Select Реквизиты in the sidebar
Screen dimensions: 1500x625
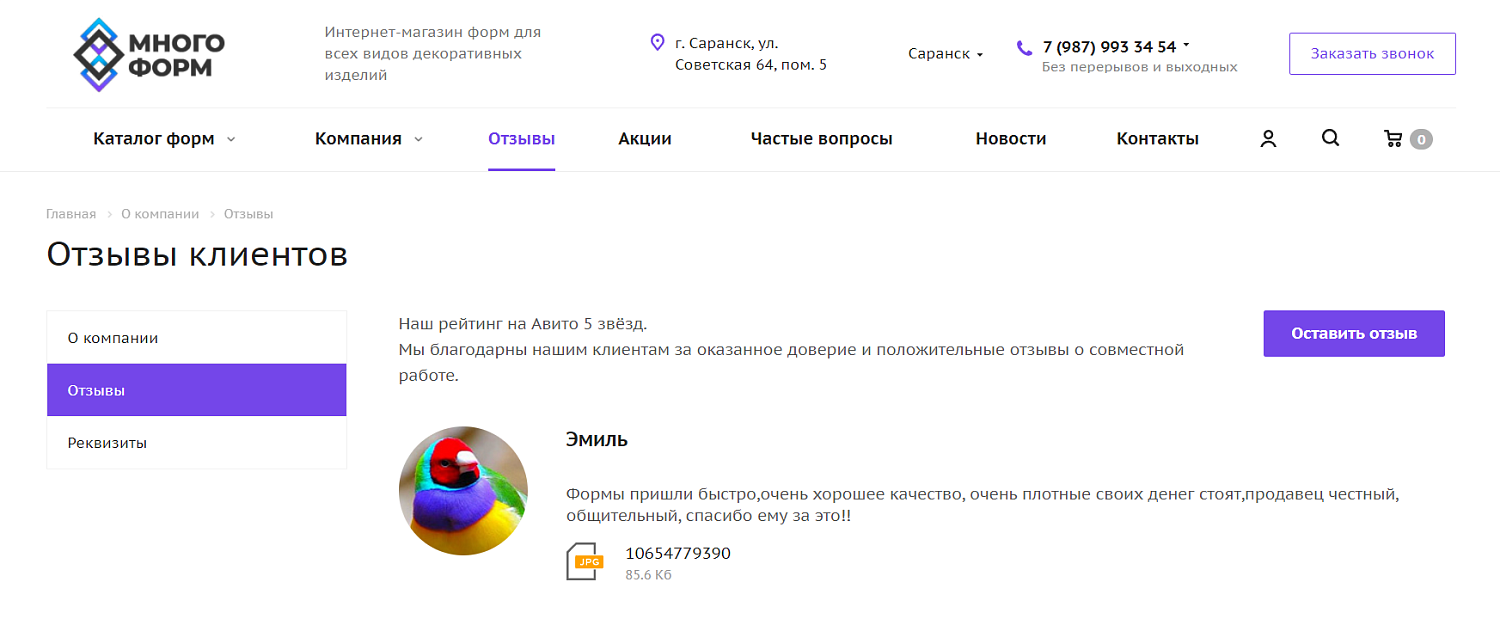click(x=106, y=442)
